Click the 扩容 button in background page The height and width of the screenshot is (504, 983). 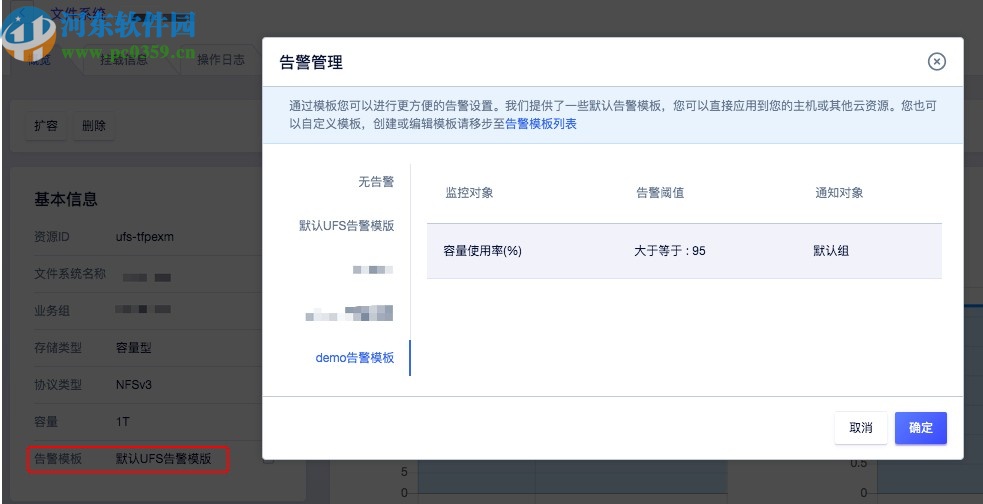pyautogui.click(x=46, y=125)
